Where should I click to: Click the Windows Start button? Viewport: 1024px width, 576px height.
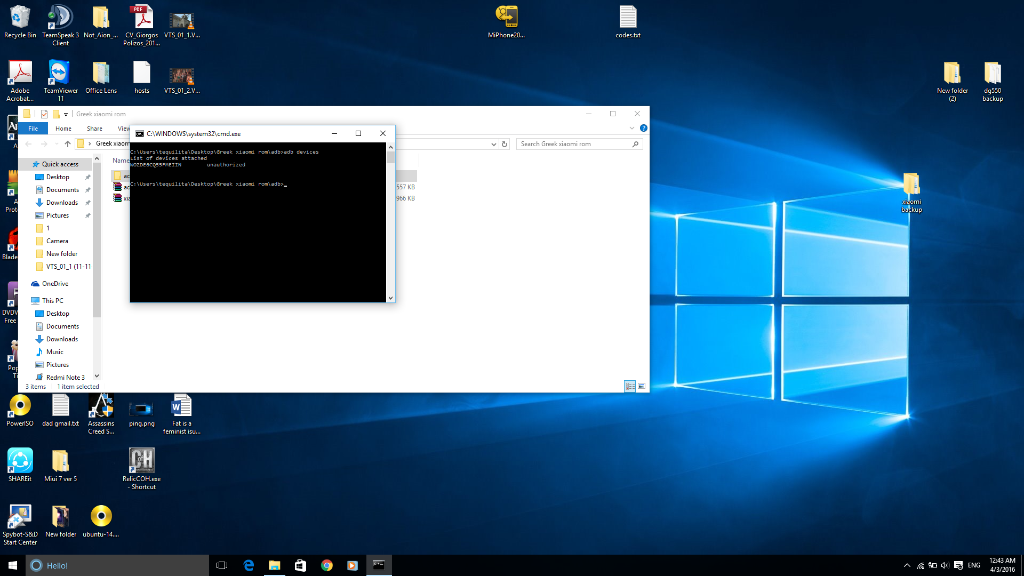click(13, 565)
